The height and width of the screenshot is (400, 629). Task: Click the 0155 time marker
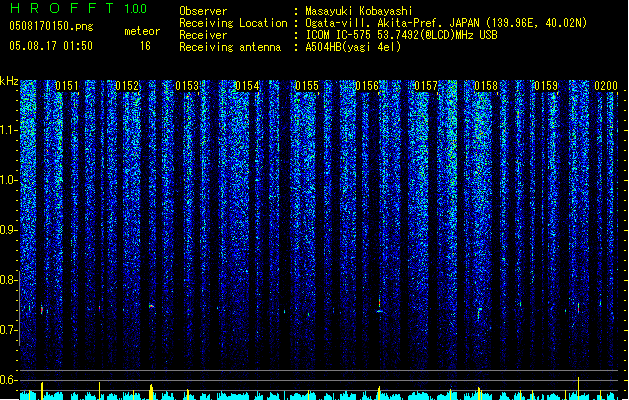click(307, 86)
